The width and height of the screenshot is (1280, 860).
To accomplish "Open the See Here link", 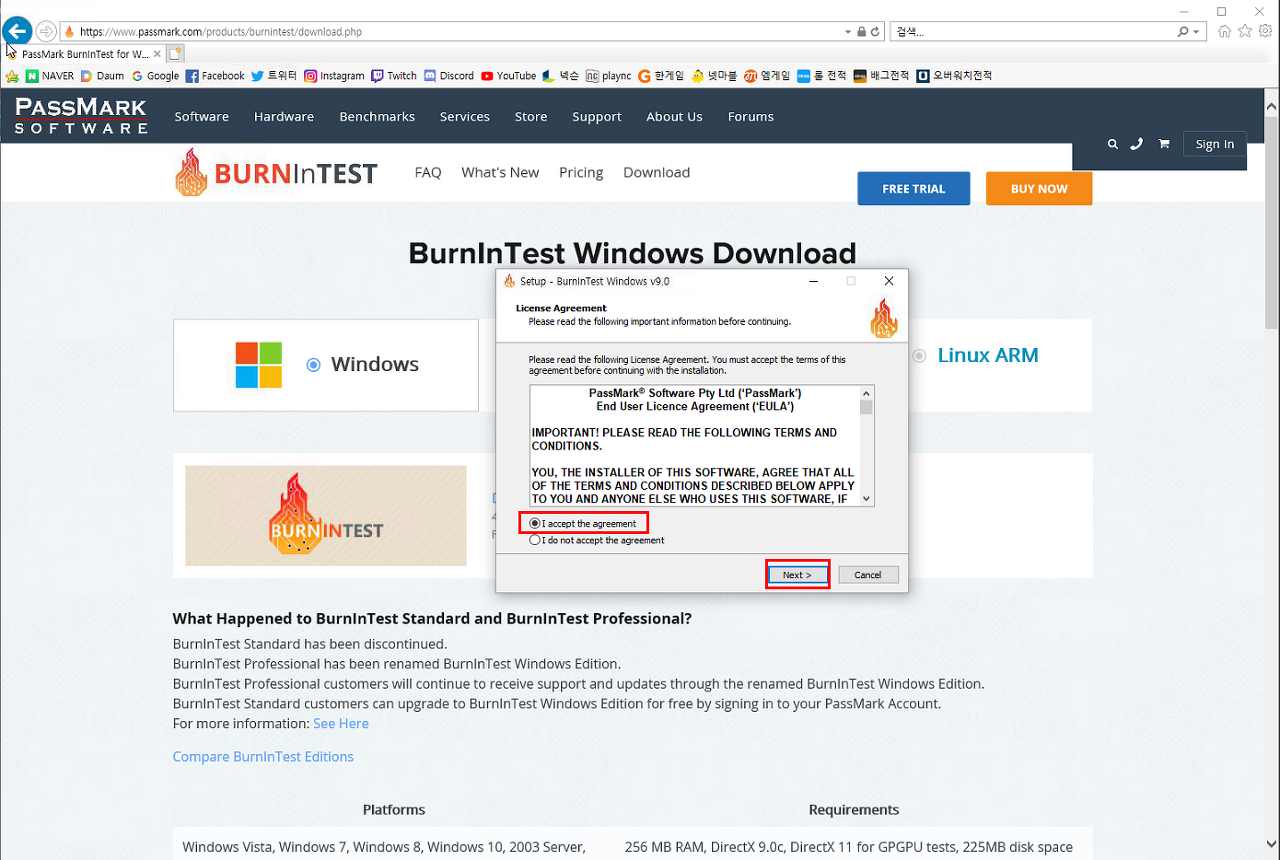I will point(341,723).
